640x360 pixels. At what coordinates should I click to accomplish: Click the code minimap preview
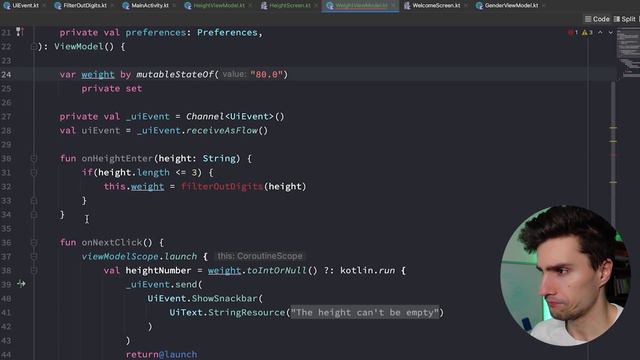628,53
